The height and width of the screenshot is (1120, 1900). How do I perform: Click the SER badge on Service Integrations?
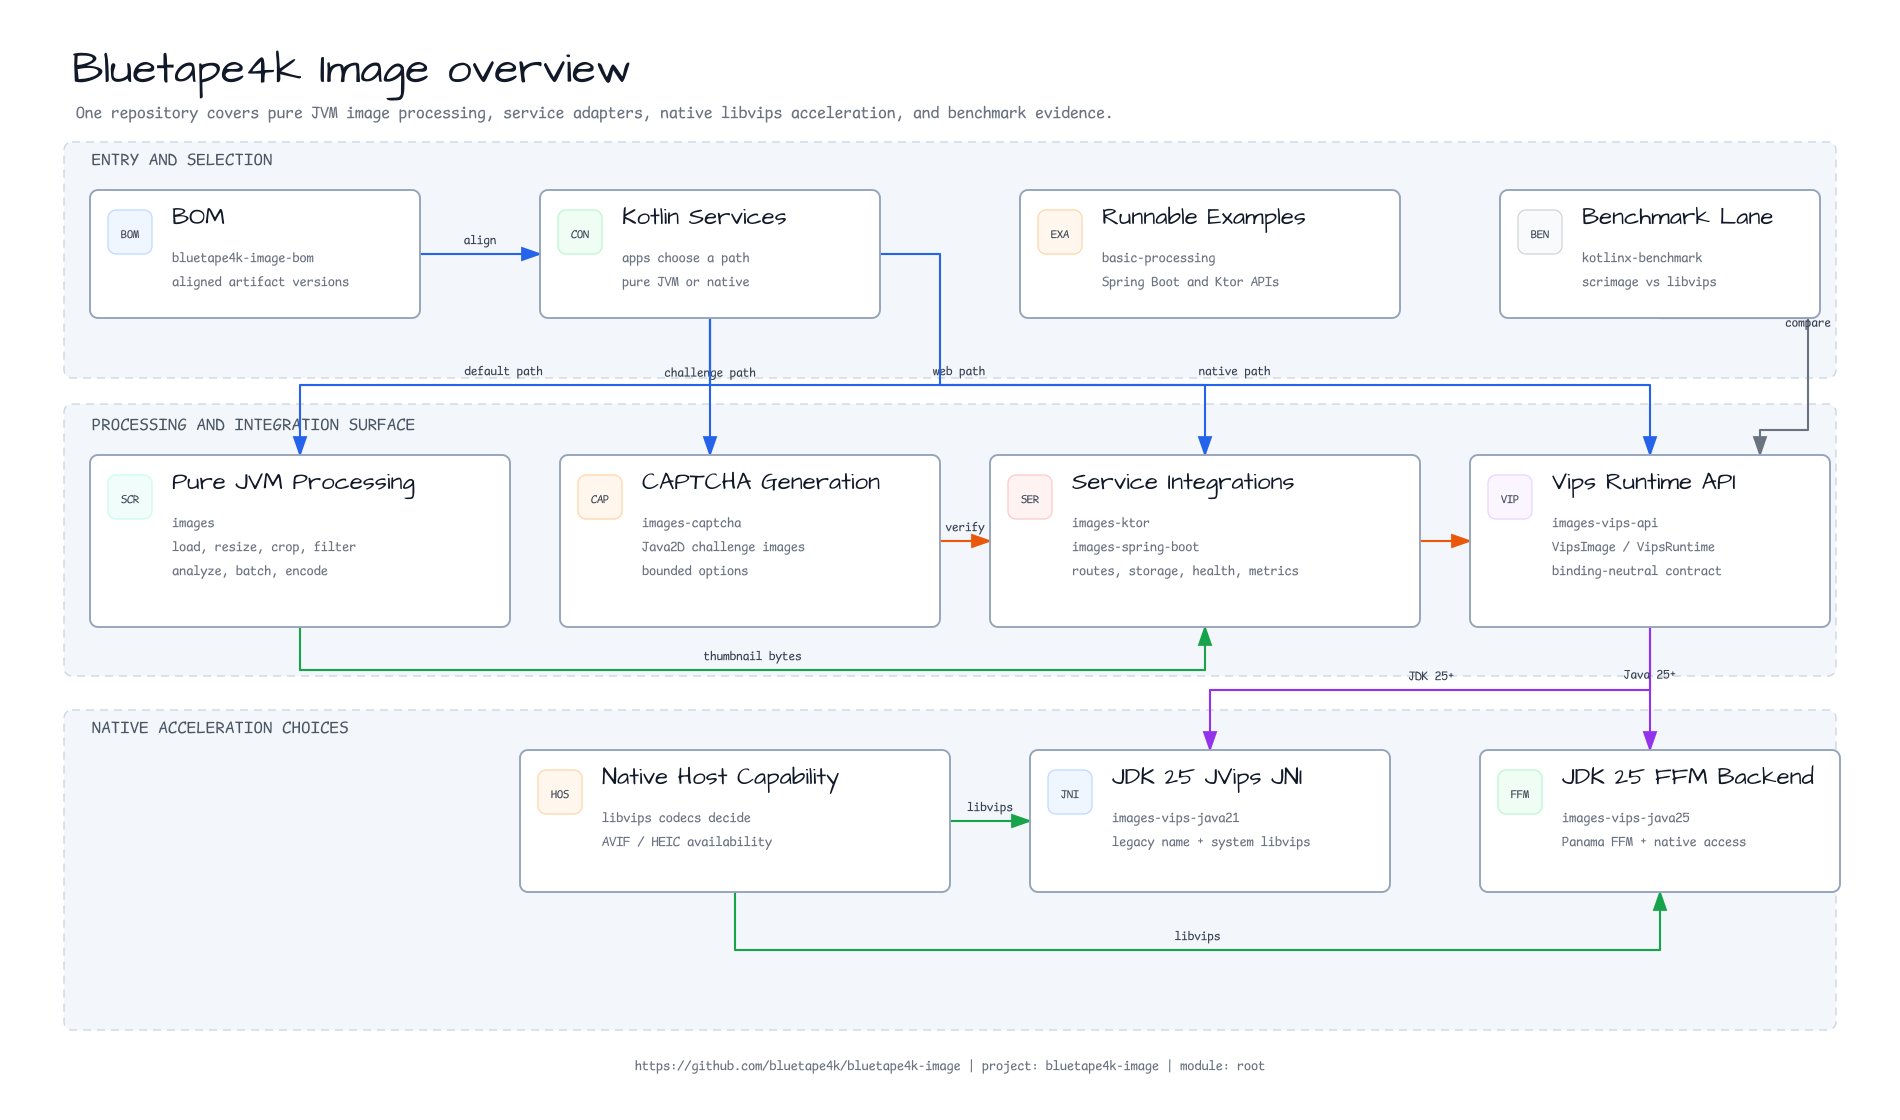pos(1030,497)
